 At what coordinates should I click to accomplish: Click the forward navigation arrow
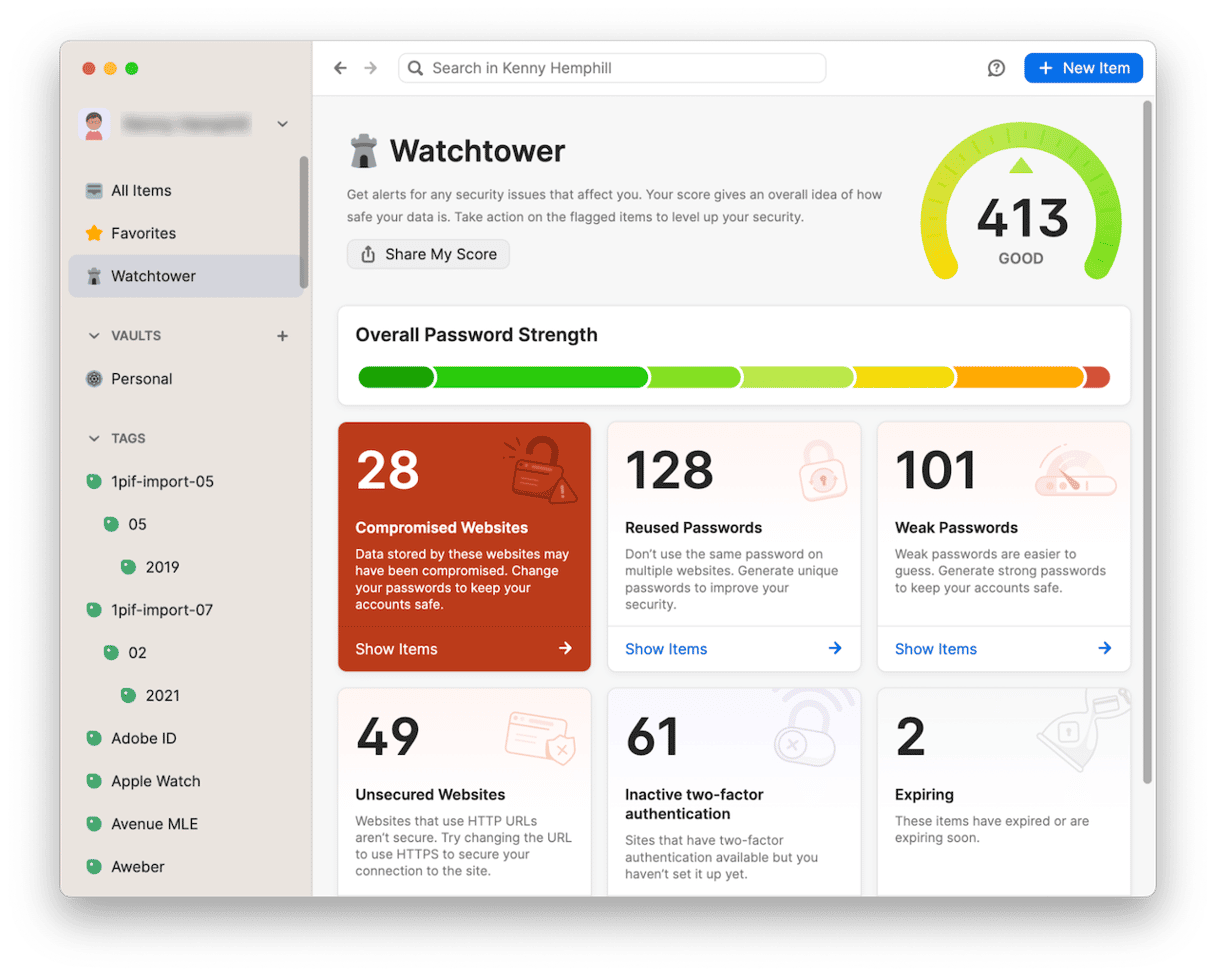point(371,68)
